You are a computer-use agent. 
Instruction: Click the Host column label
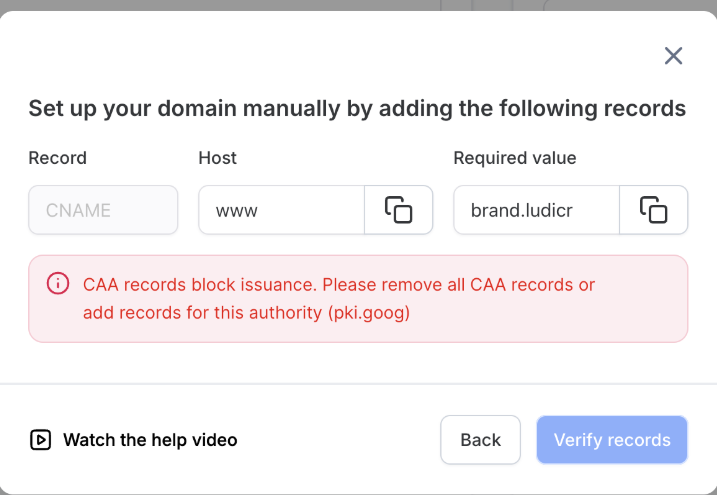coord(217,158)
